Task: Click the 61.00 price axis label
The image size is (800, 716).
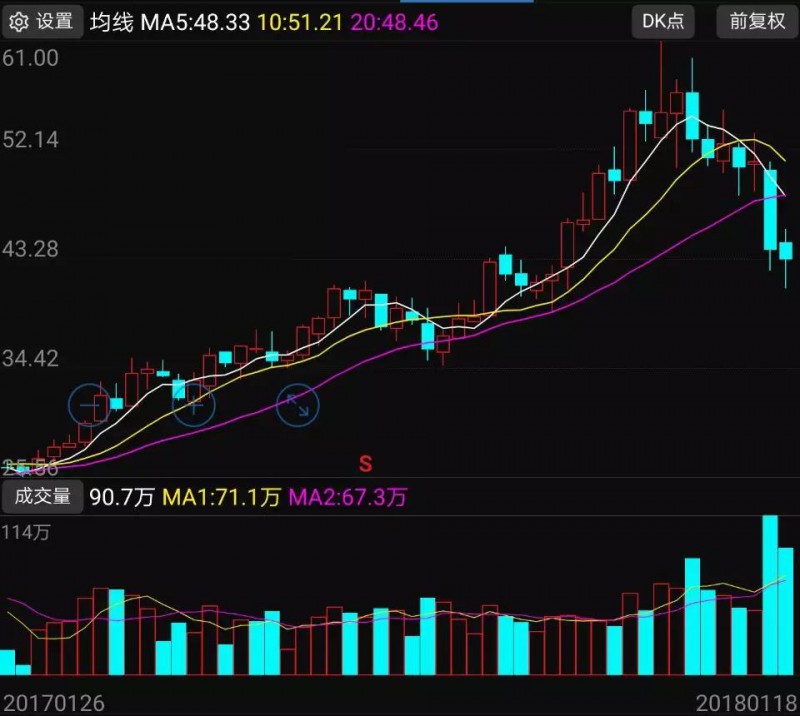Action: point(32,59)
